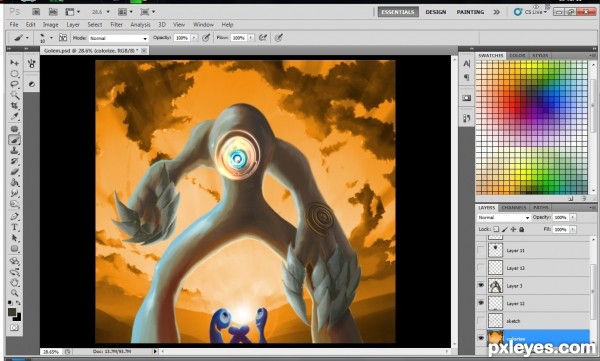Select the Zoom tool in the toolbox
Viewport: 600px width, 361px height.
click(x=15, y=293)
